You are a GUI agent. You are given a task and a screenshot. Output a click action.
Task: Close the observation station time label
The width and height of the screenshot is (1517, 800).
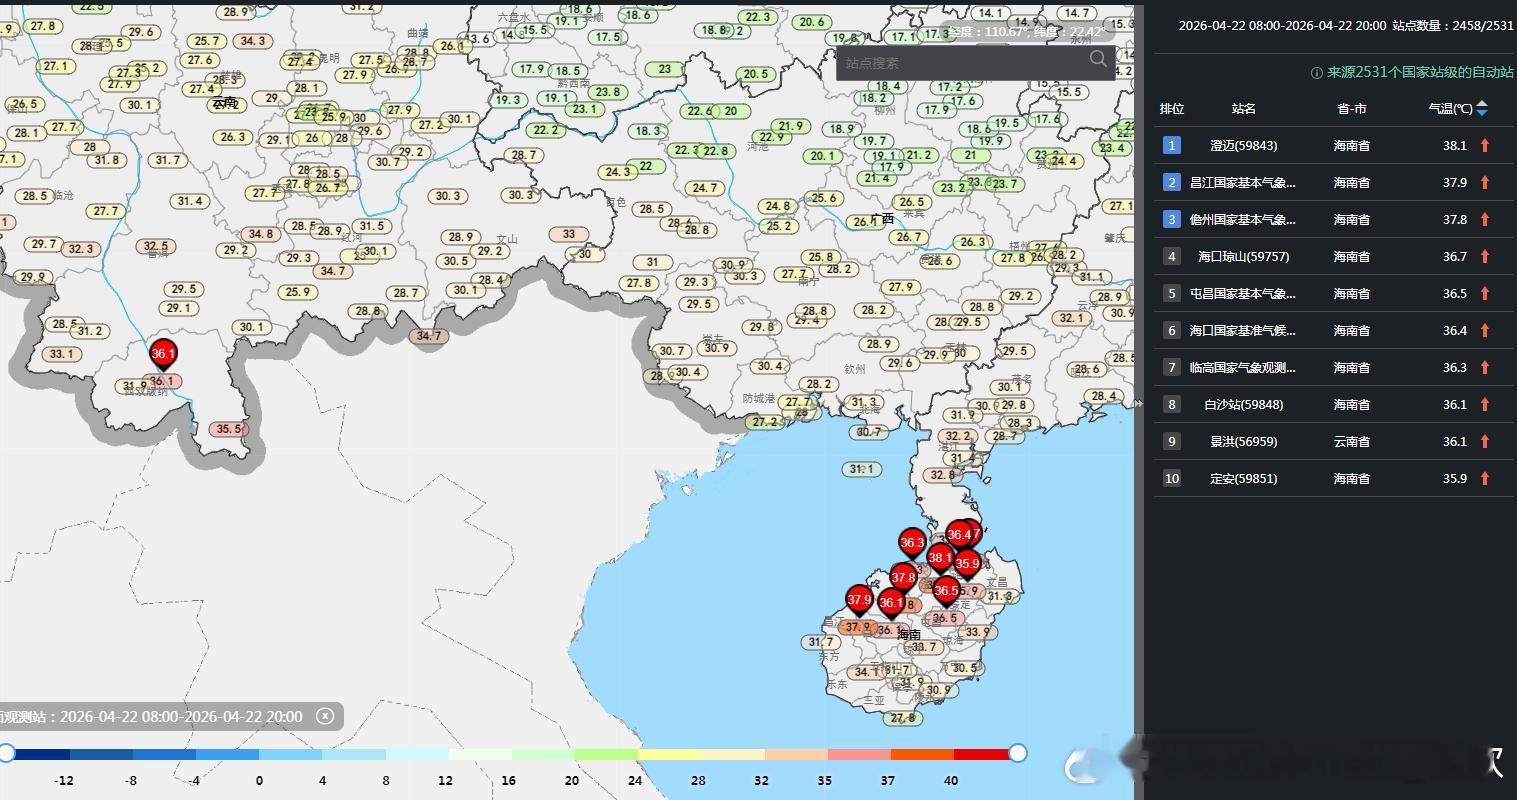coord(324,716)
